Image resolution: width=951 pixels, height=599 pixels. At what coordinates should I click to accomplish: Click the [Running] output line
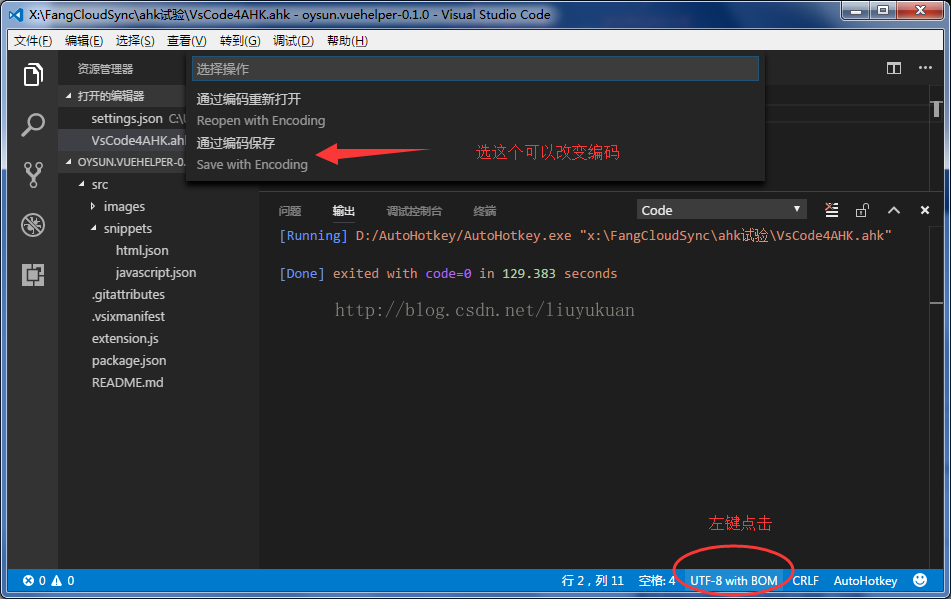[585, 235]
